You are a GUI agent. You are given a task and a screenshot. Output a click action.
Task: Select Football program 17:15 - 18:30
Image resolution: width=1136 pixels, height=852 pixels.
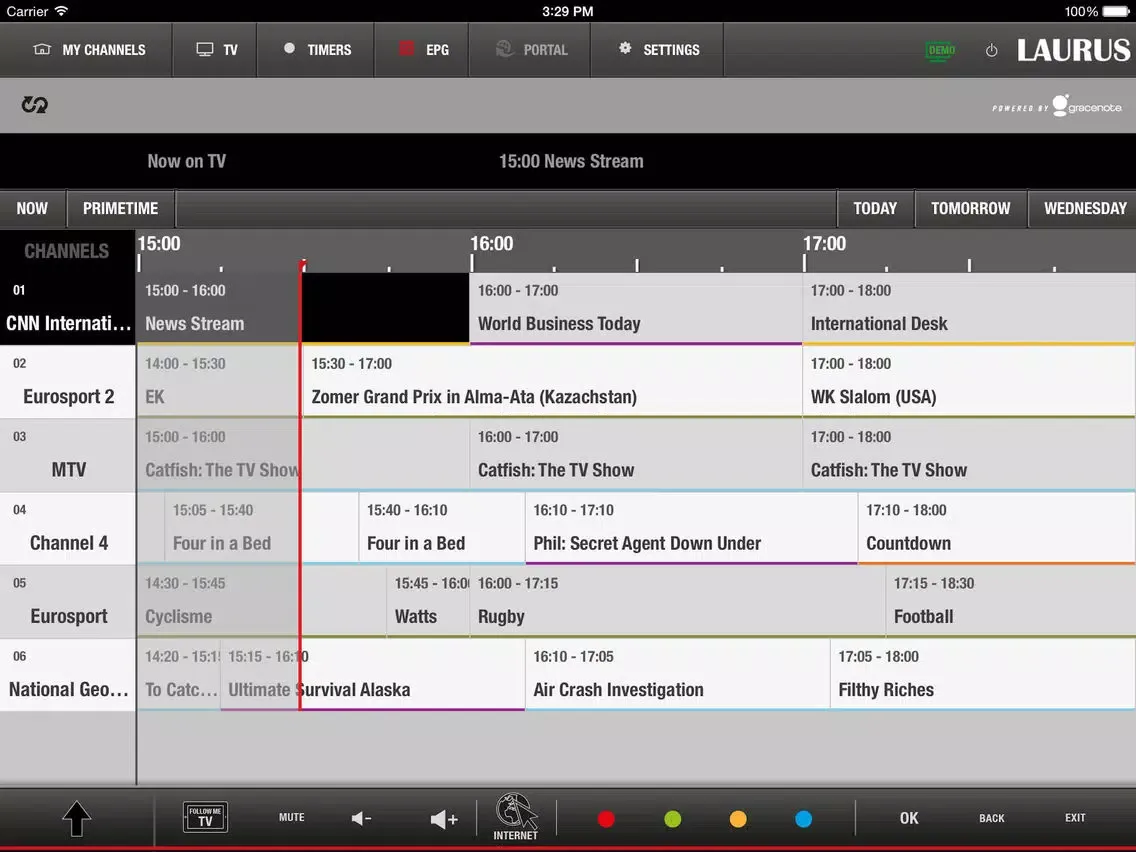[1011, 601]
